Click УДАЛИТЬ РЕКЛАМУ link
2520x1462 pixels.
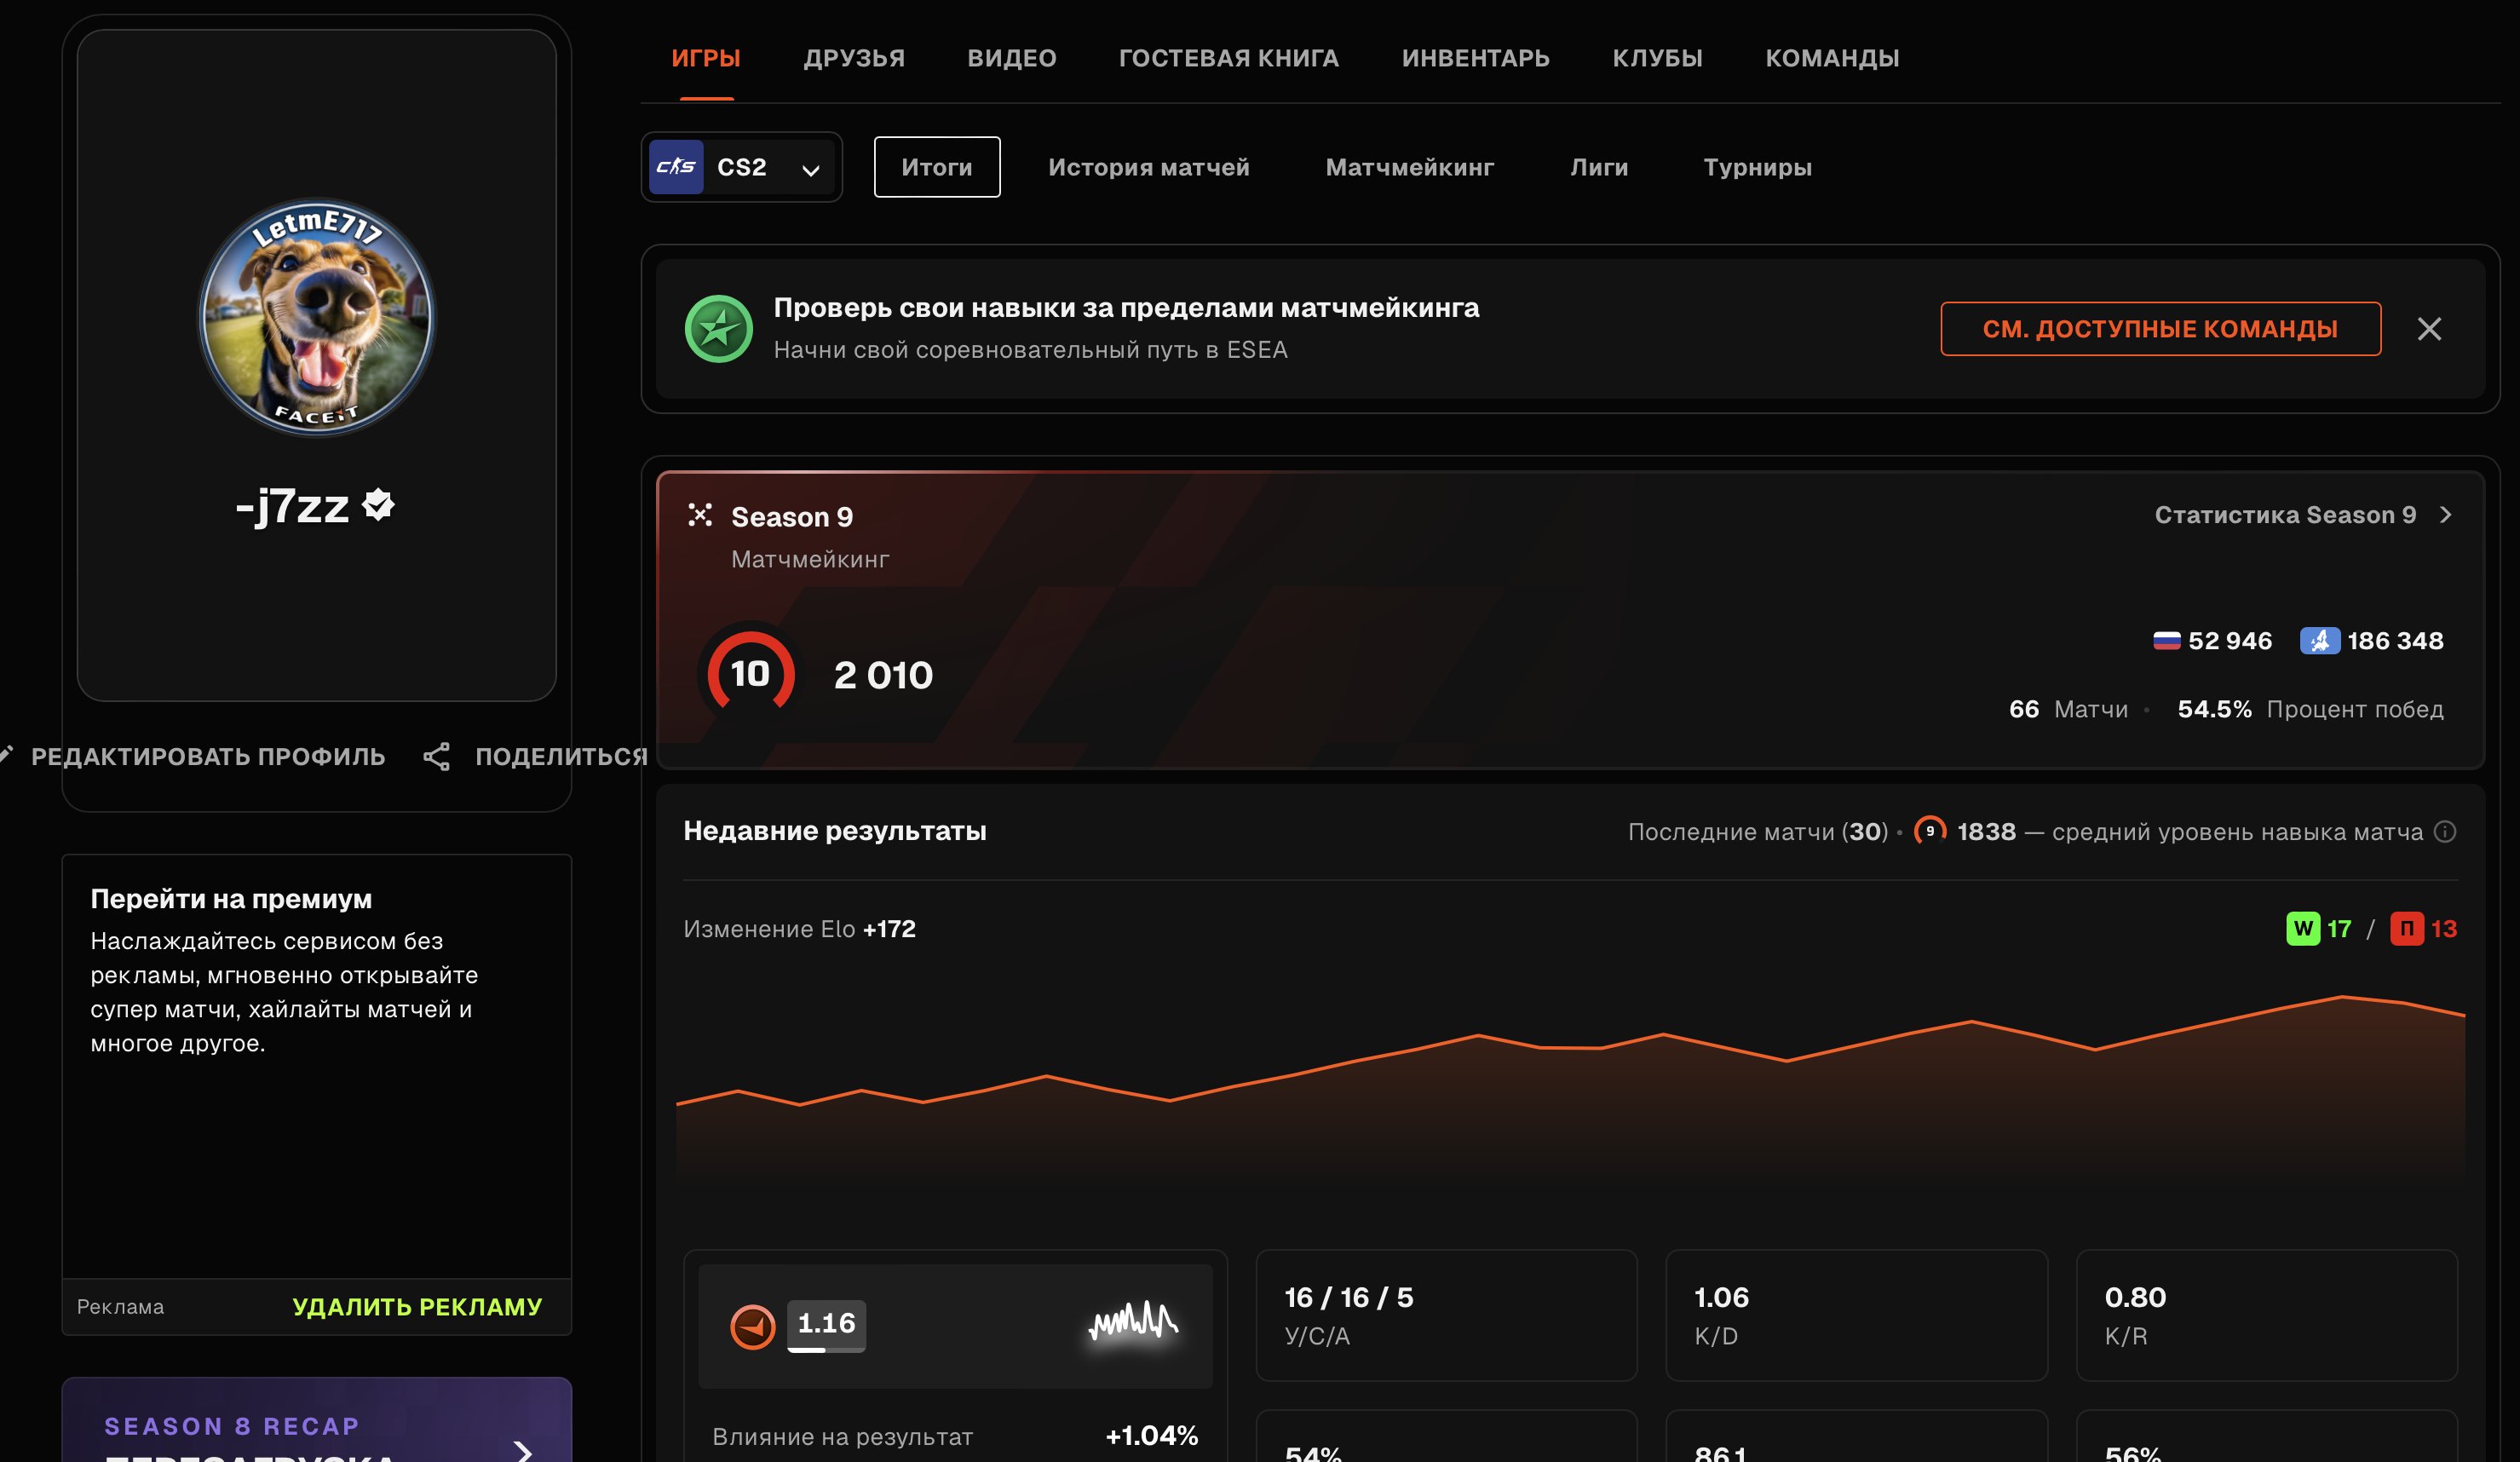pyautogui.click(x=417, y=1307)
